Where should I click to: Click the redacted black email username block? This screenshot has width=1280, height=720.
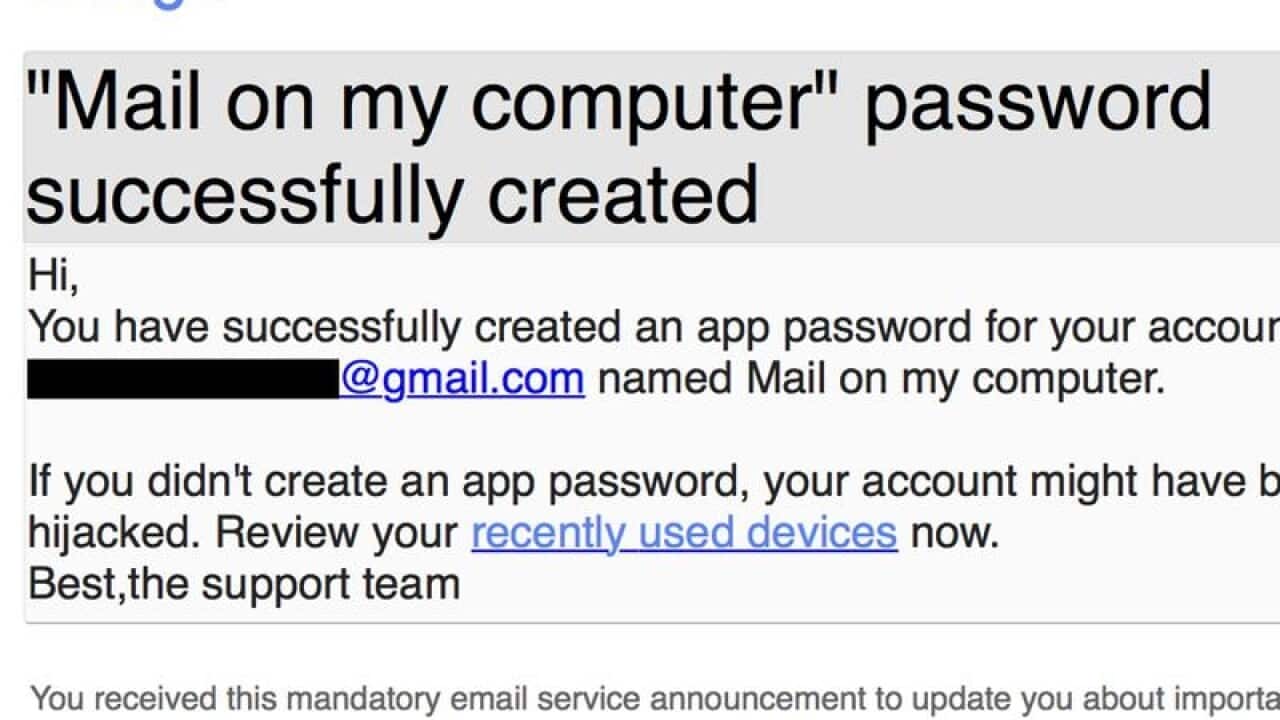183,379
